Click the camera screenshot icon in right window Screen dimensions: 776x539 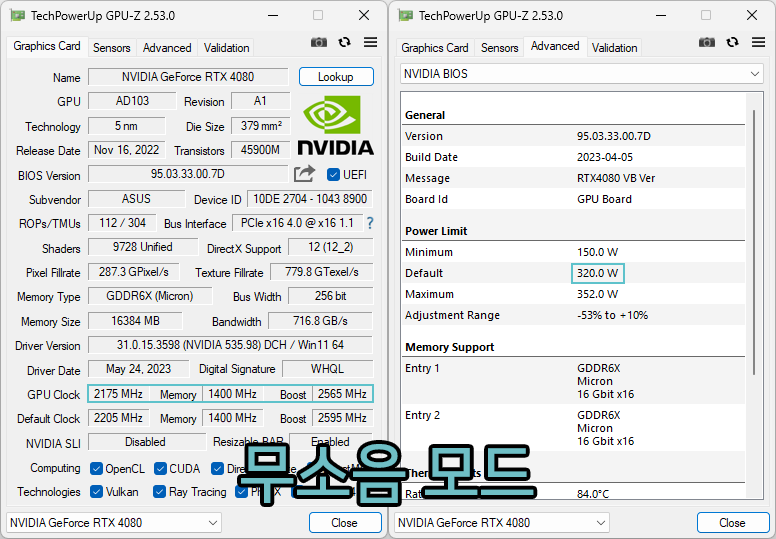coord(707,43)
